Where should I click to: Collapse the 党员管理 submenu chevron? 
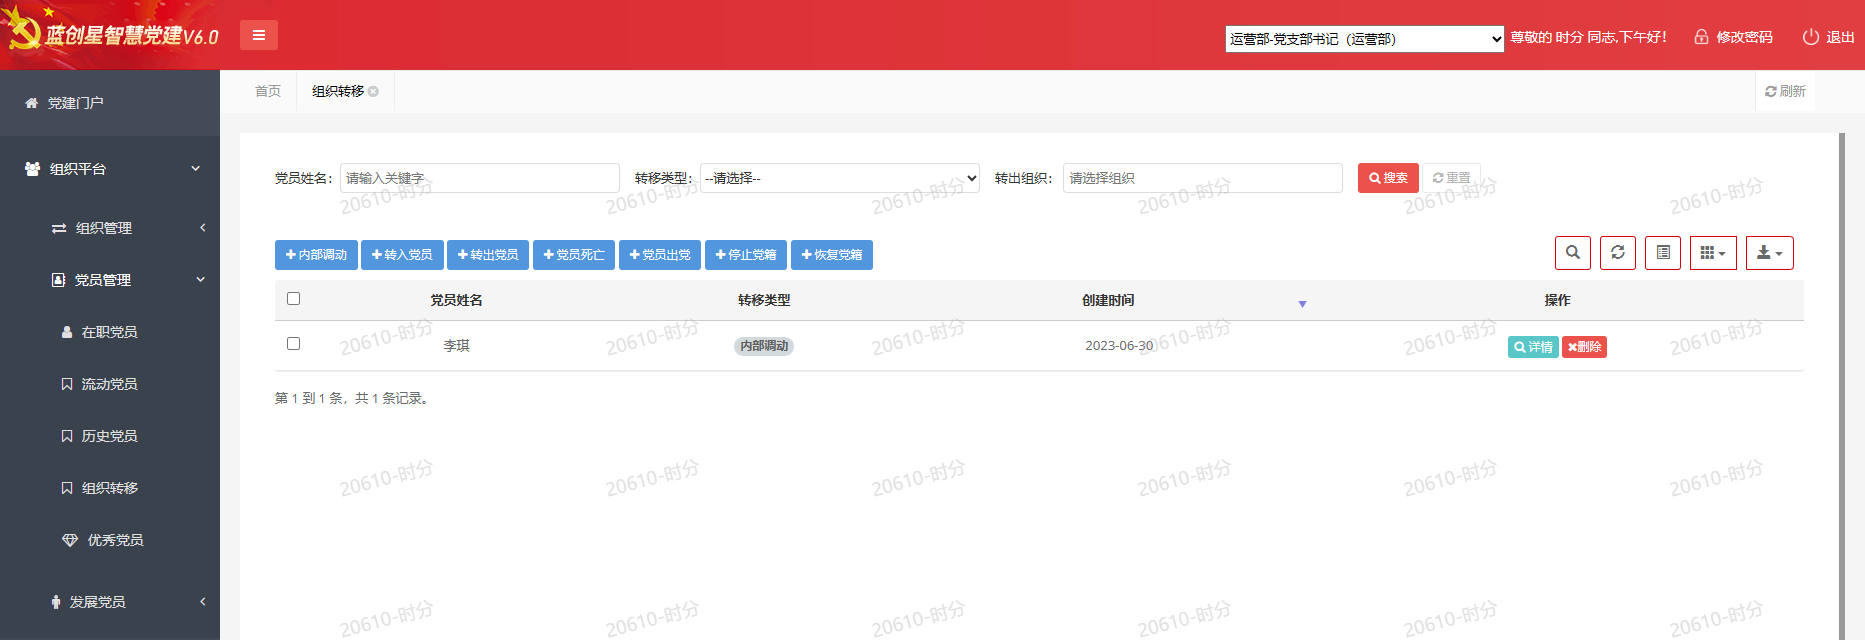201,279
